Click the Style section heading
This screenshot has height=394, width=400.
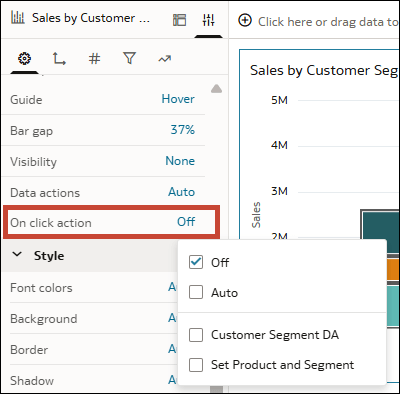[x=49, y=256]
